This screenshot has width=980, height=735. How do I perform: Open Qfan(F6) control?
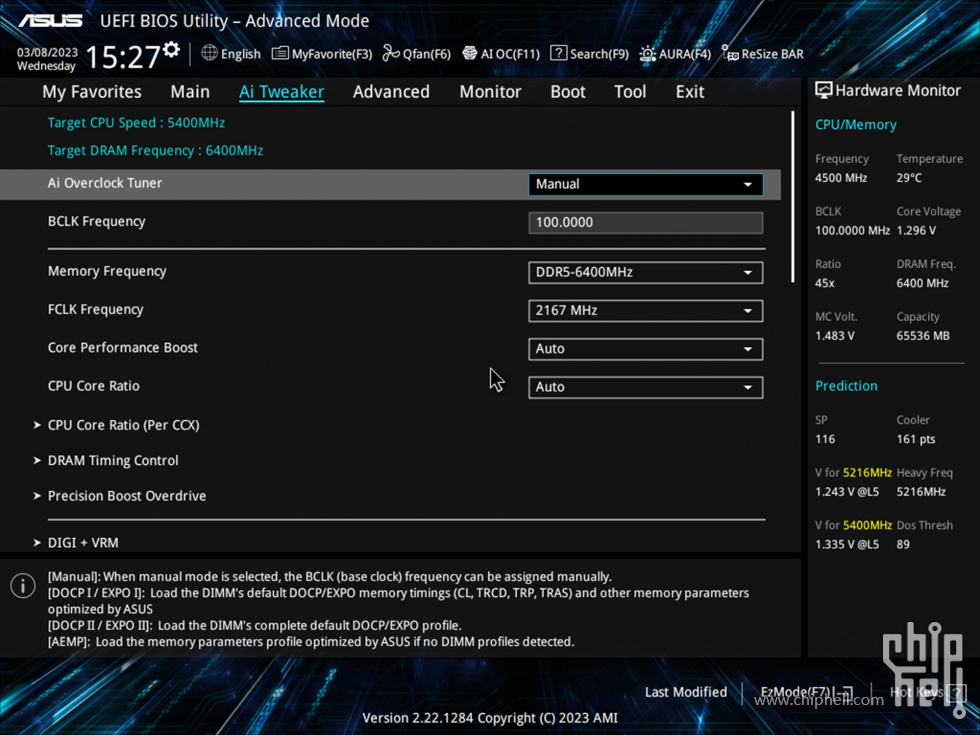tap(417, 54)
